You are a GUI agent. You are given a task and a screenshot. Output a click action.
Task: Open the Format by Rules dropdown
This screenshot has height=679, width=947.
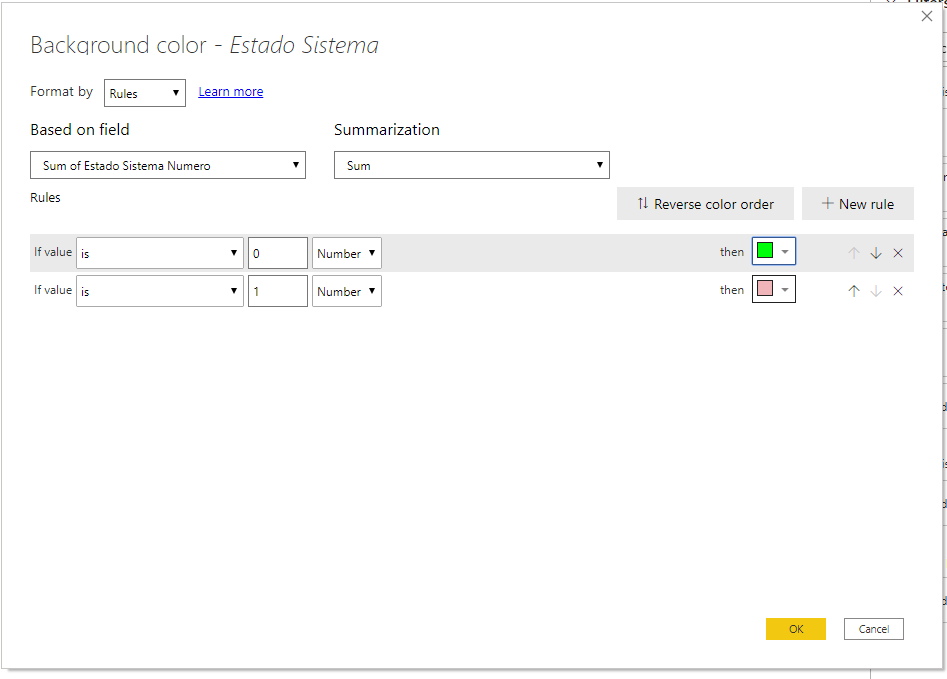point(145,93)
